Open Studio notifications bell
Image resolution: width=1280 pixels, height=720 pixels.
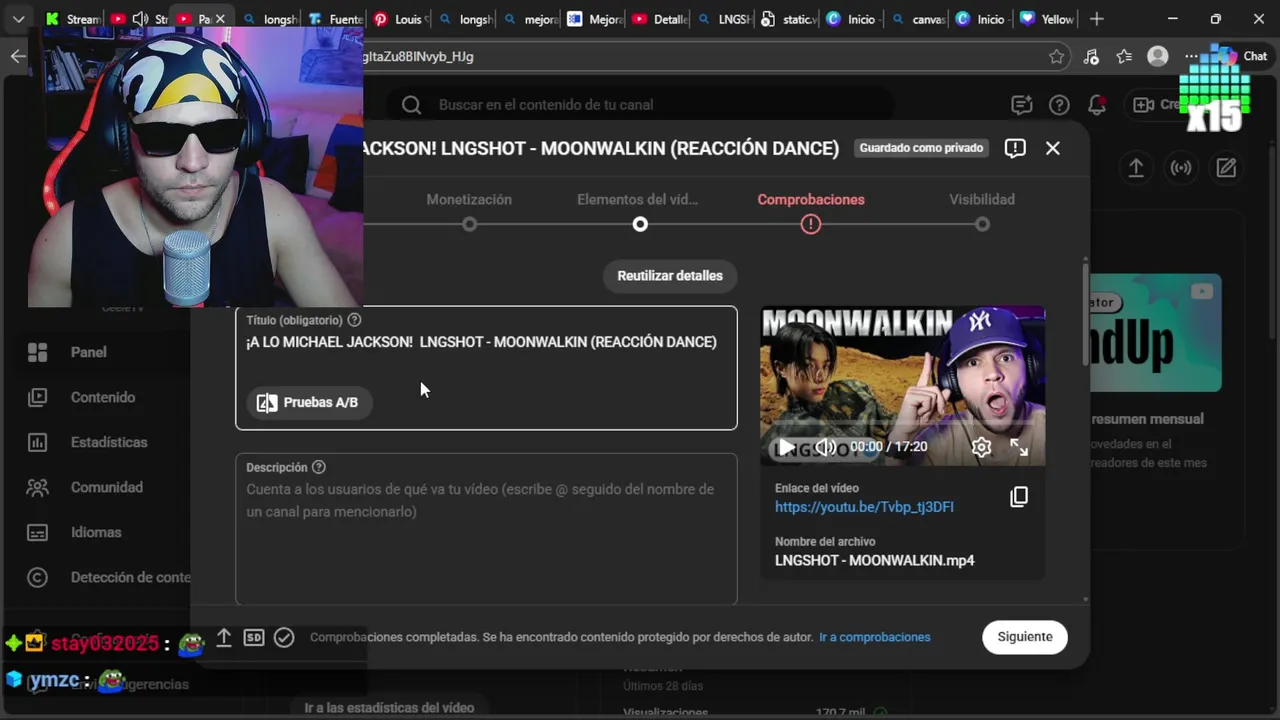[1097, 105]
